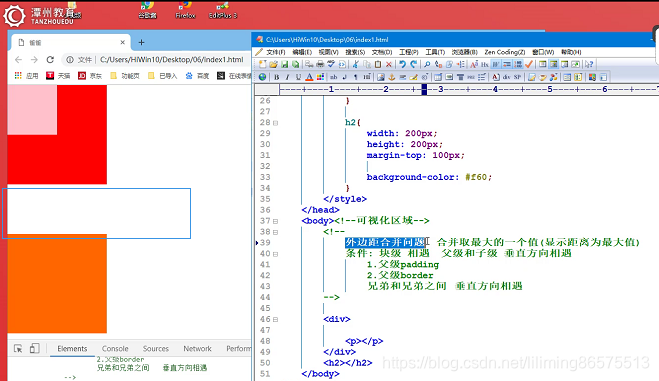Collapse the comment fold at line 38
Viewport: 659px width, 381px height.
(276, 232)
